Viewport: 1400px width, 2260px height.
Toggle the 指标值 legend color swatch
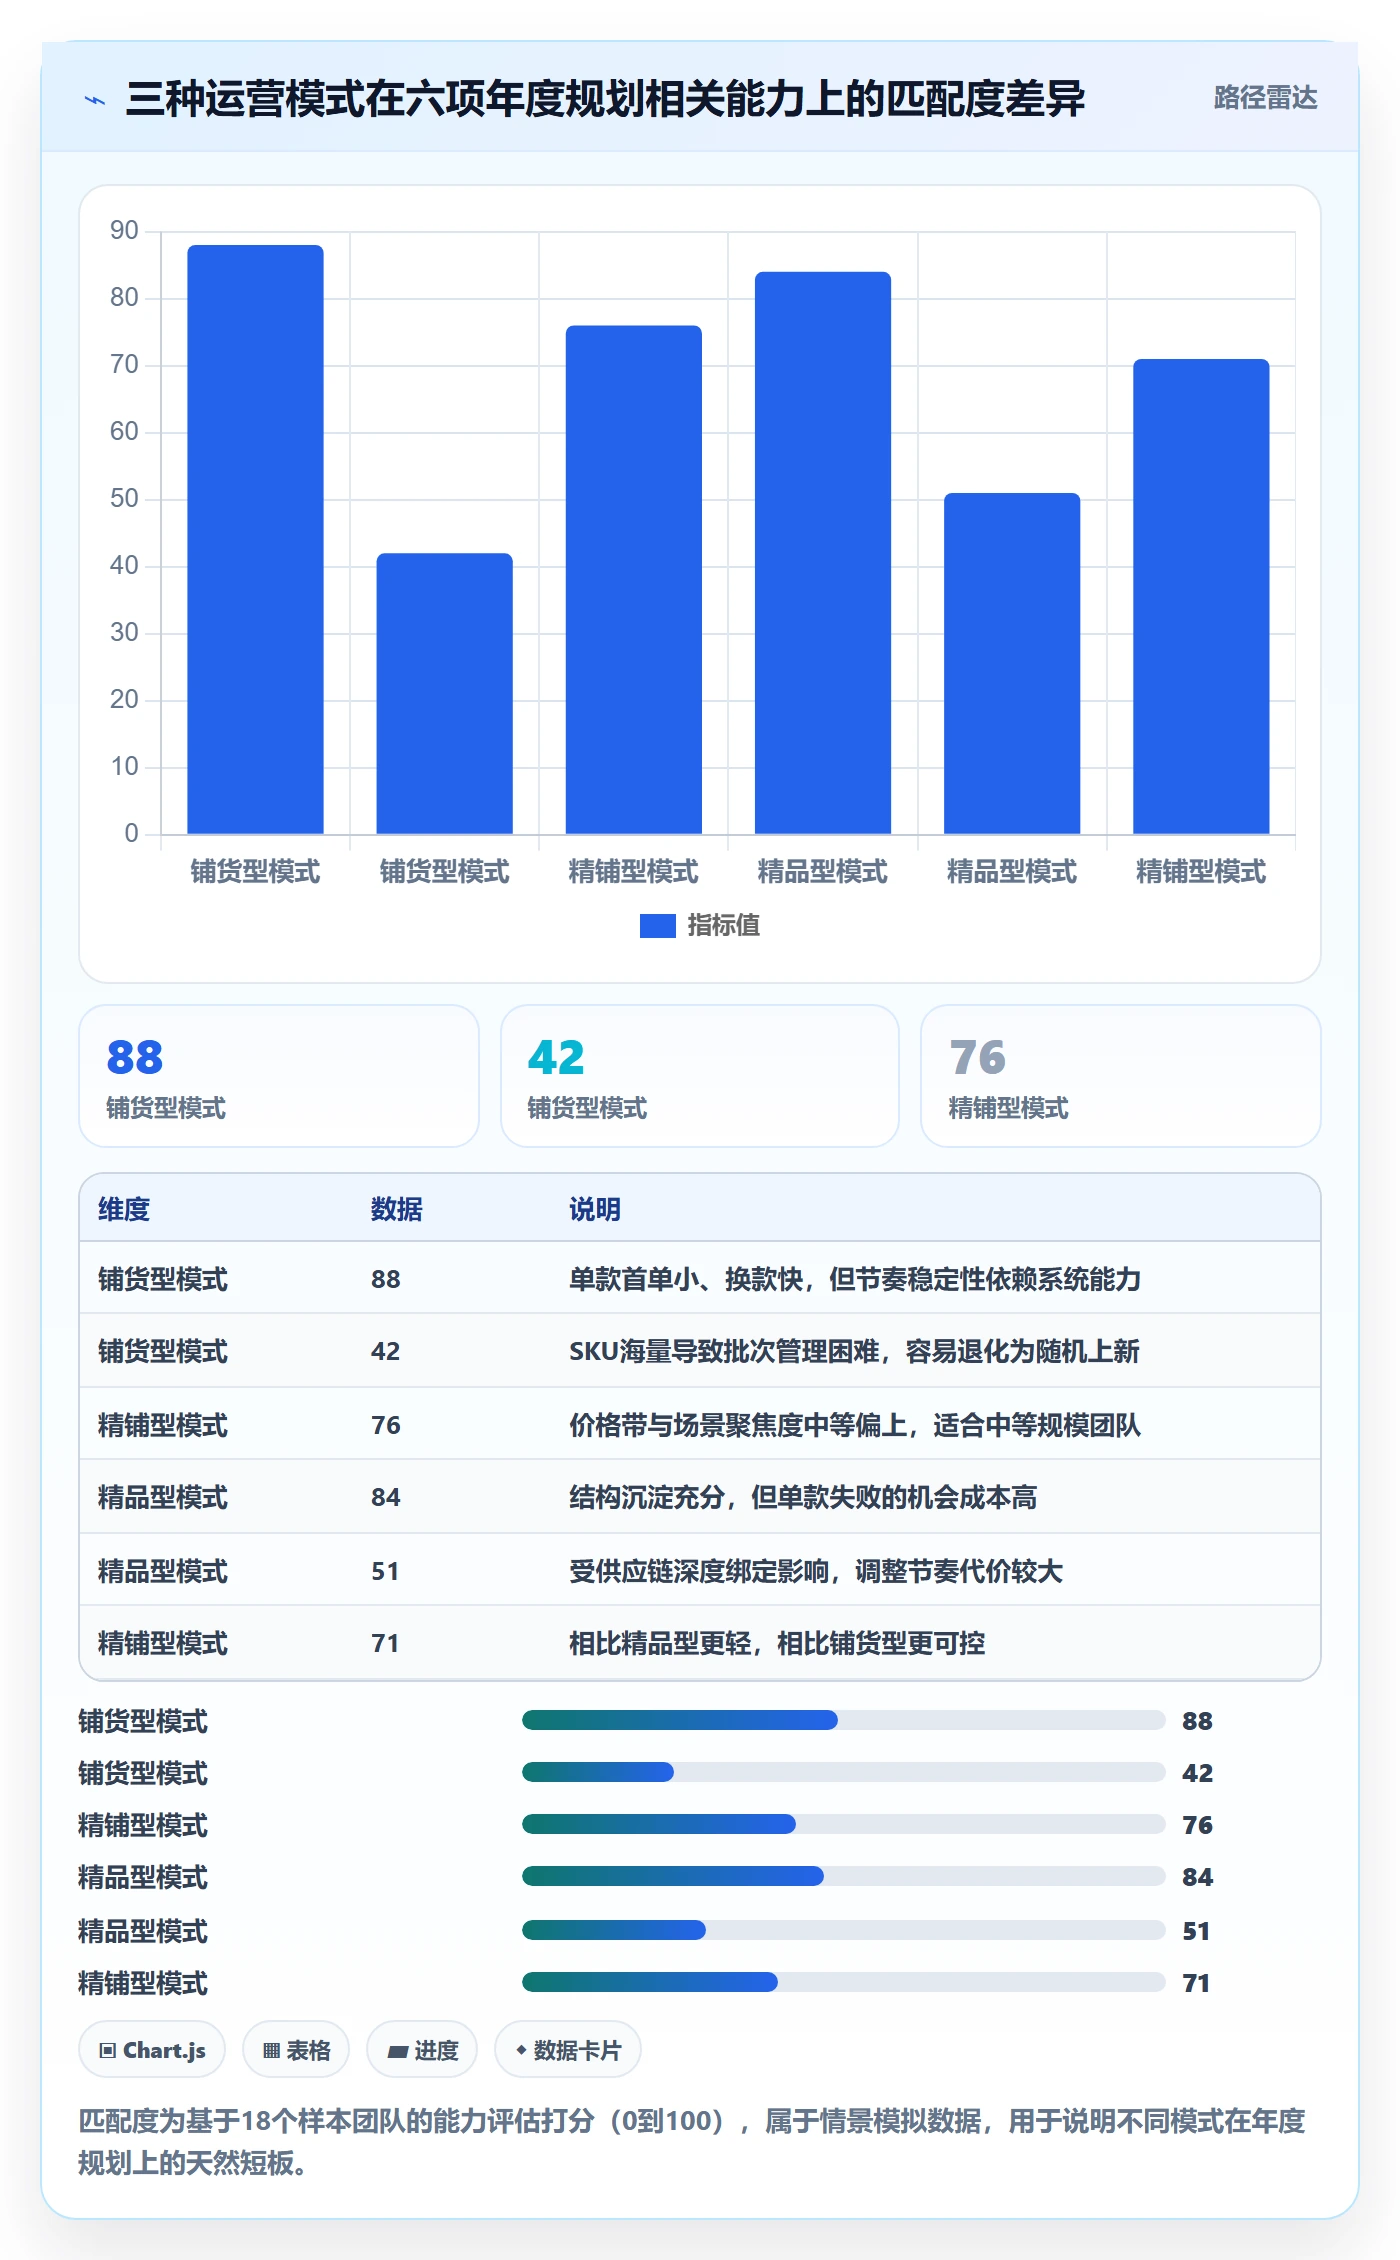click(x=657, y=926)
